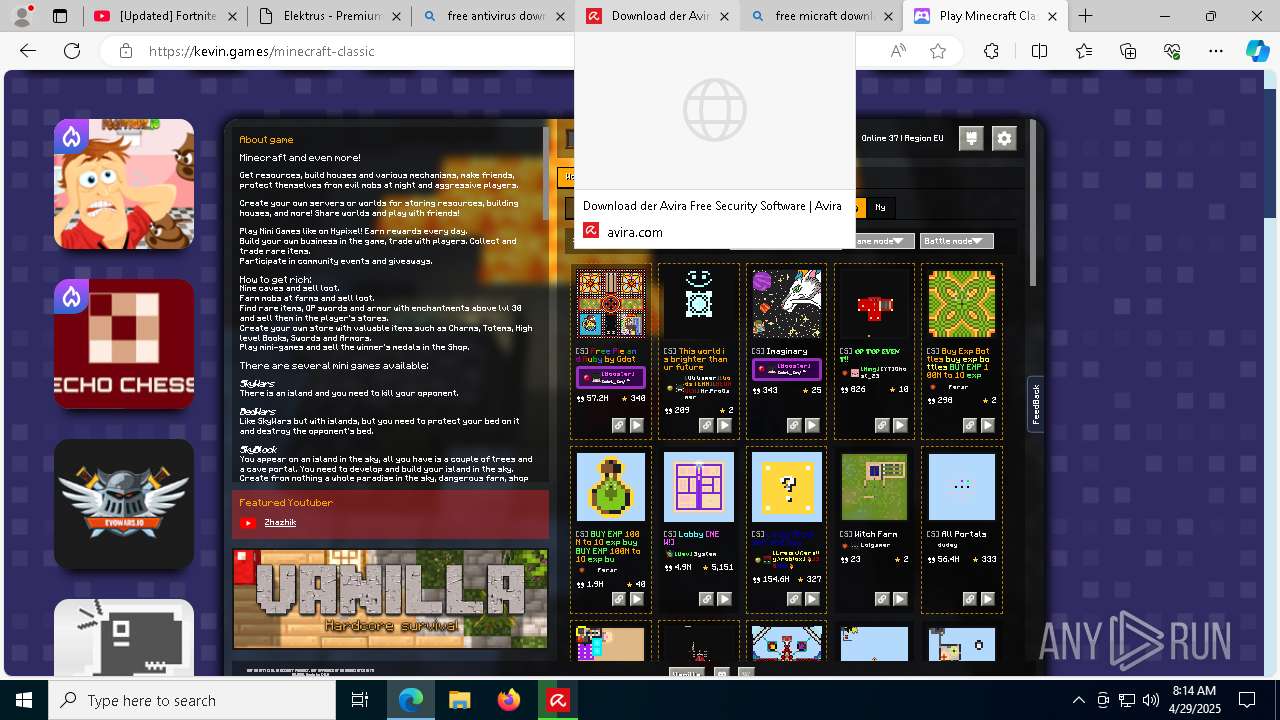Open File Explorer from taskbar

[x=460, y=700]
